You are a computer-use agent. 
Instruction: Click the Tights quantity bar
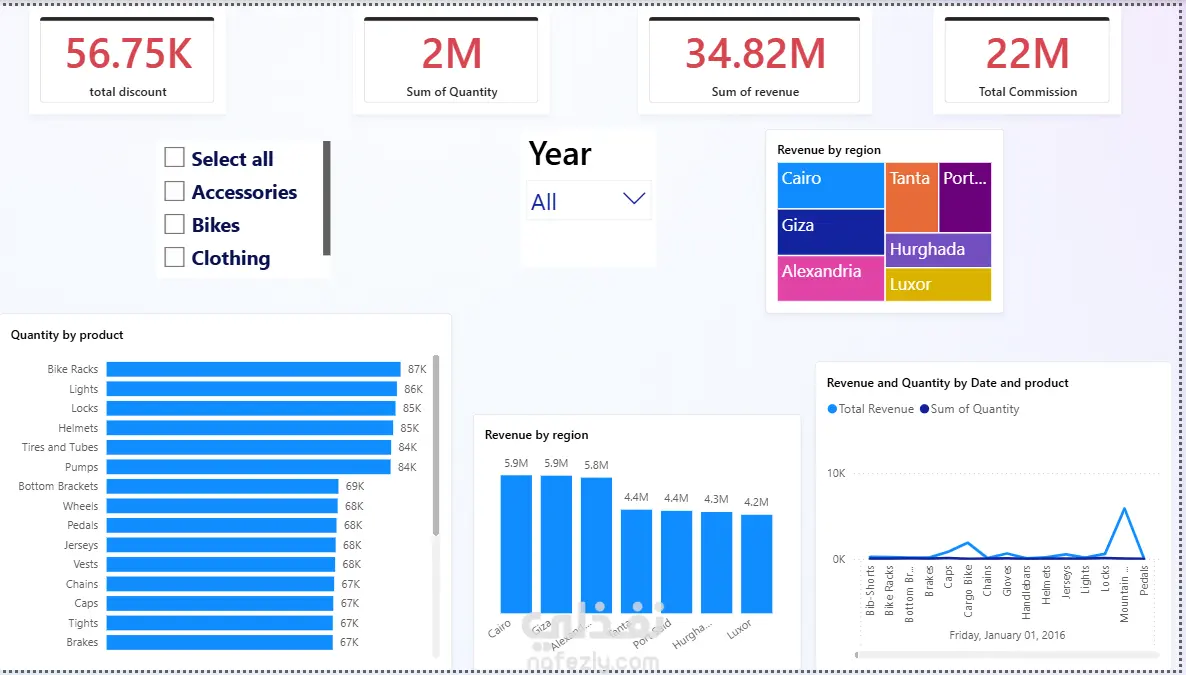219,623
